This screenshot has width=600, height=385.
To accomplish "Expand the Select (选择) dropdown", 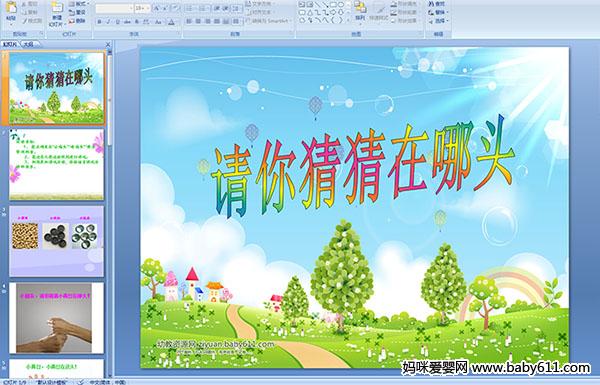I will (x=439, y=21).
